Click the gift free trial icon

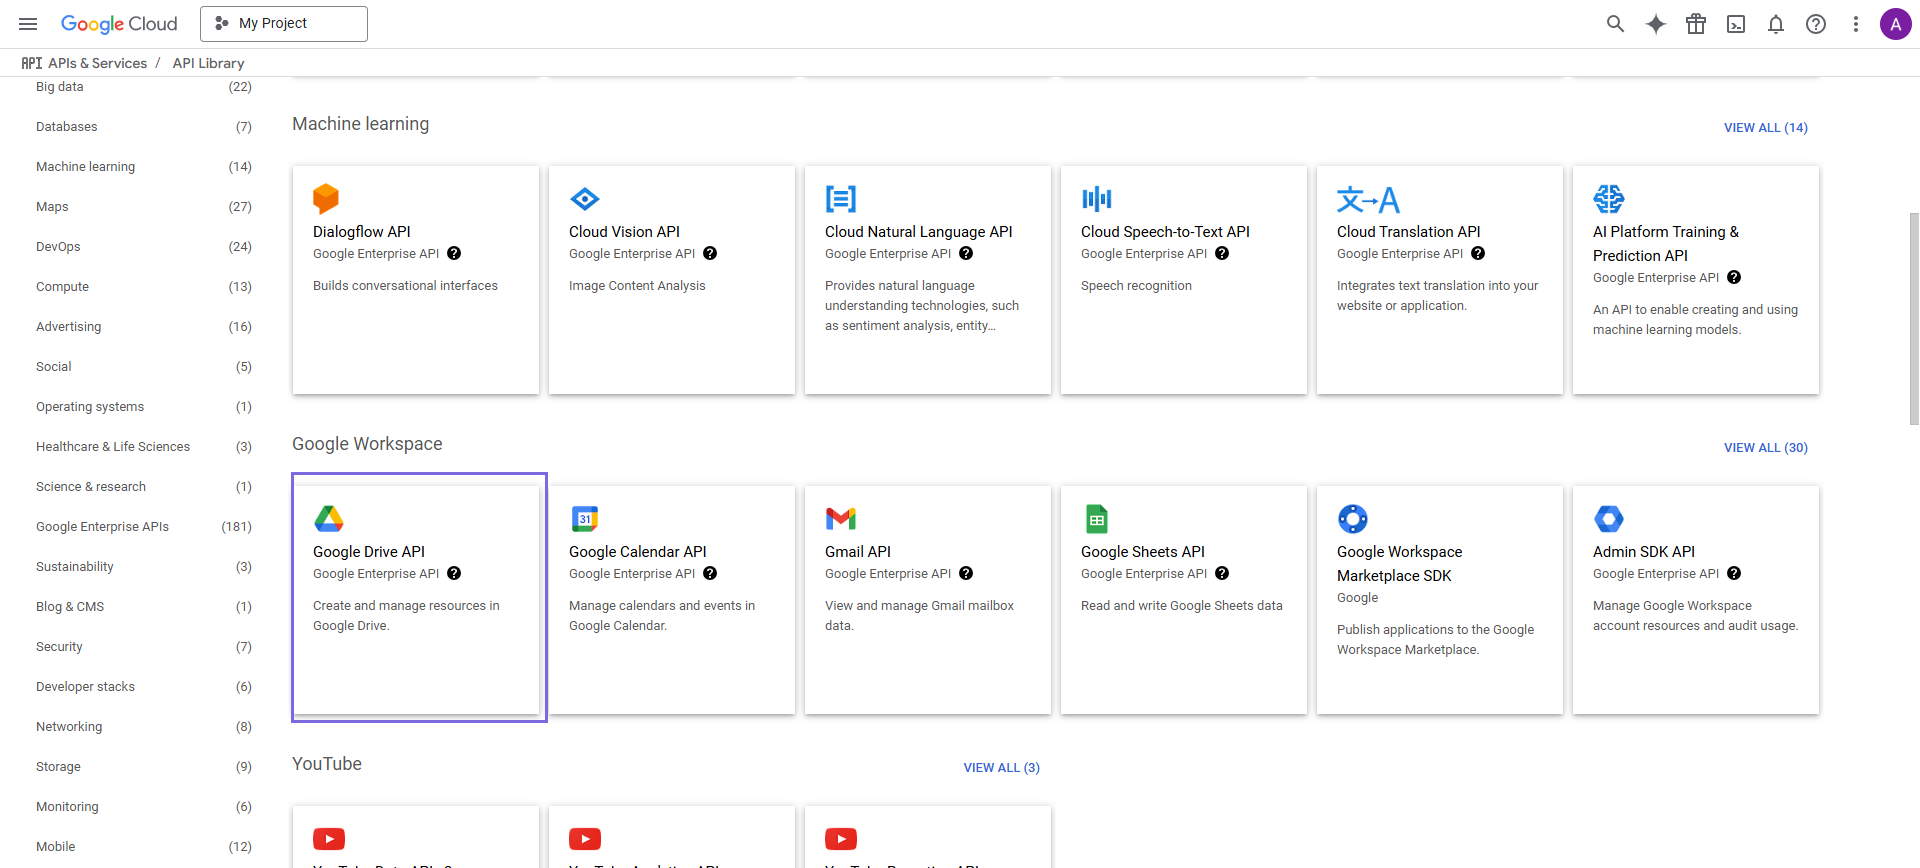(1696, 24)
